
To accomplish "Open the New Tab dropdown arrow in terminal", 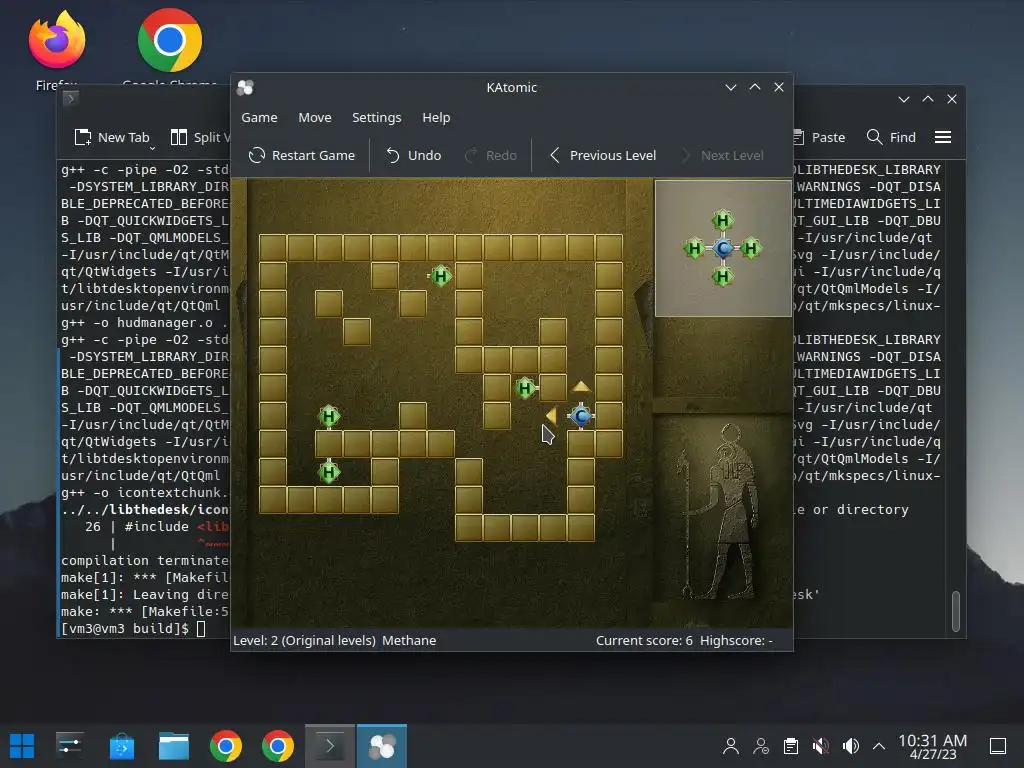I will (152, 149).
